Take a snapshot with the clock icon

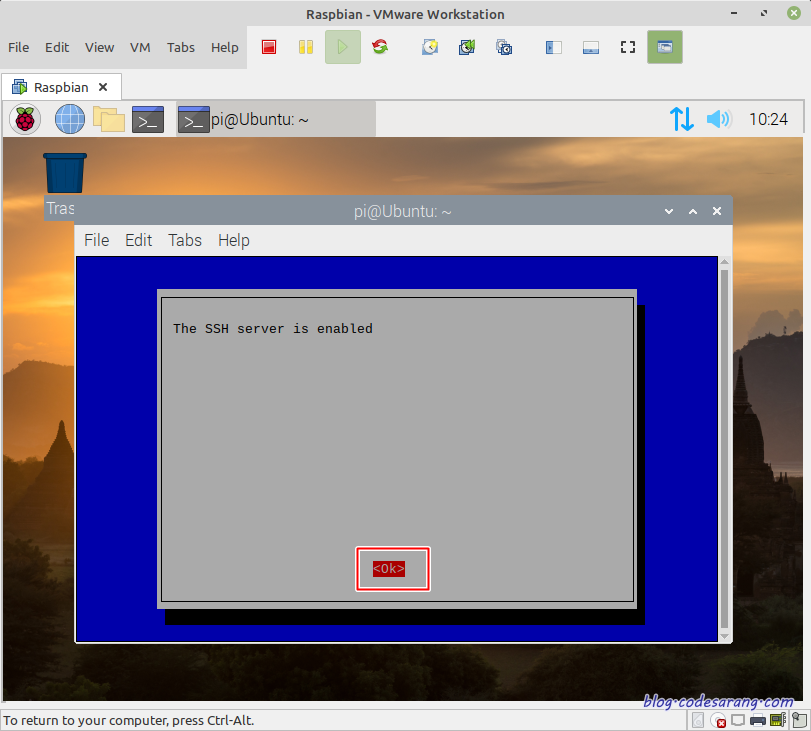(430, 47)
